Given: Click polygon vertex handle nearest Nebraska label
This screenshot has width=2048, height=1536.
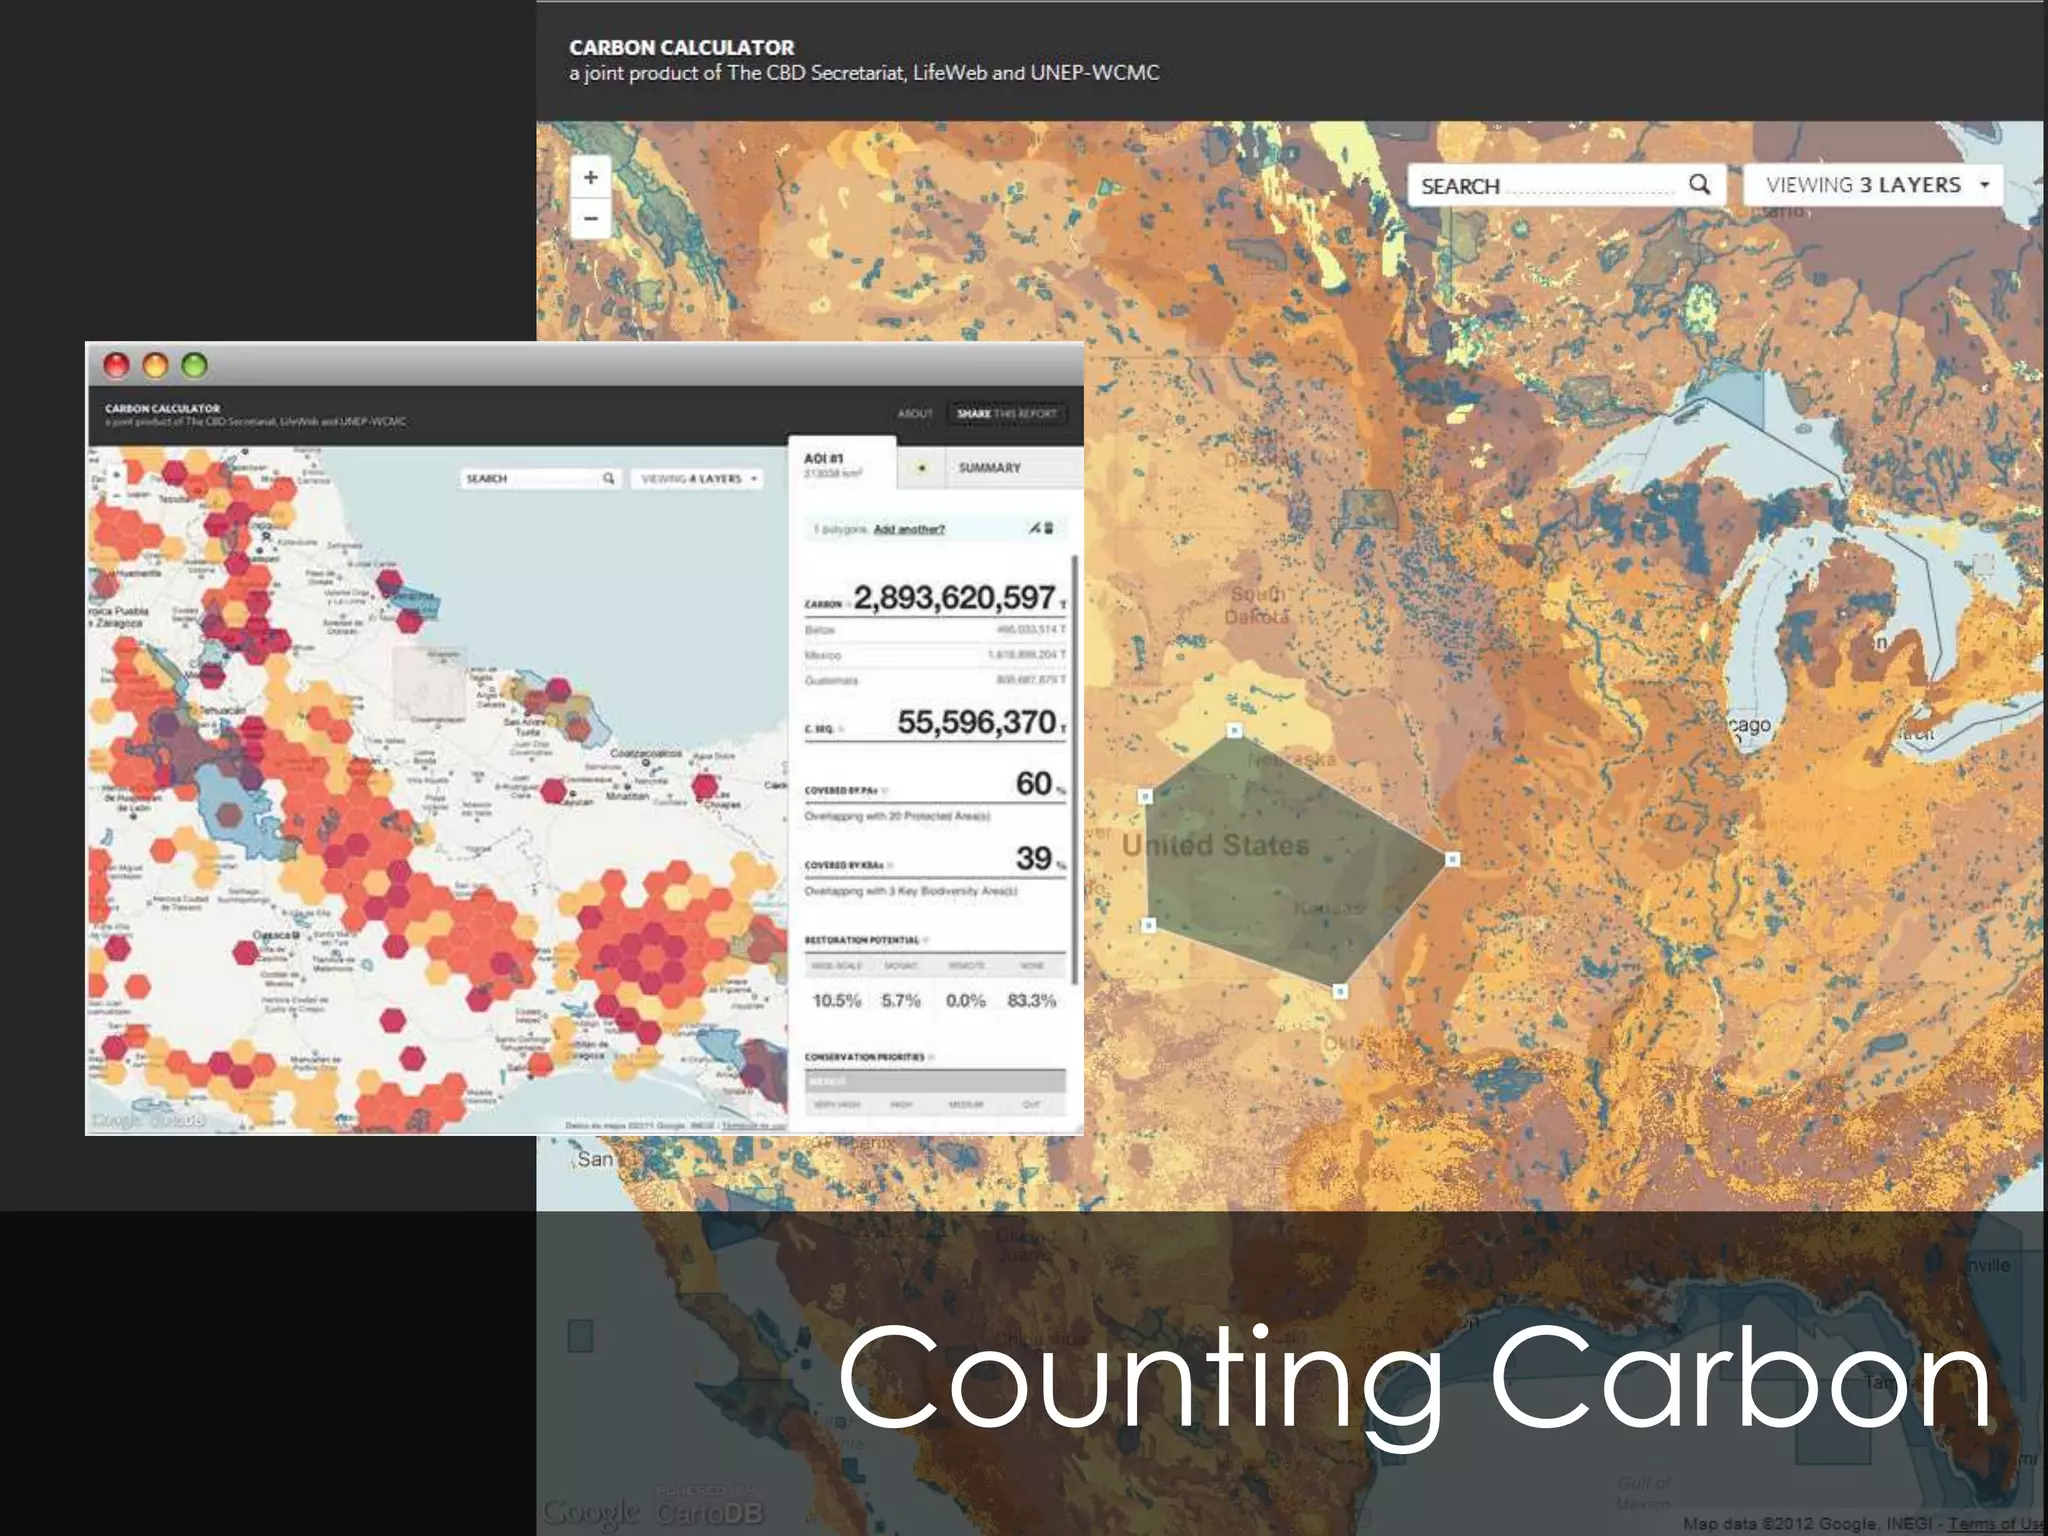Looking at the screenshot, I should 1234,731.
